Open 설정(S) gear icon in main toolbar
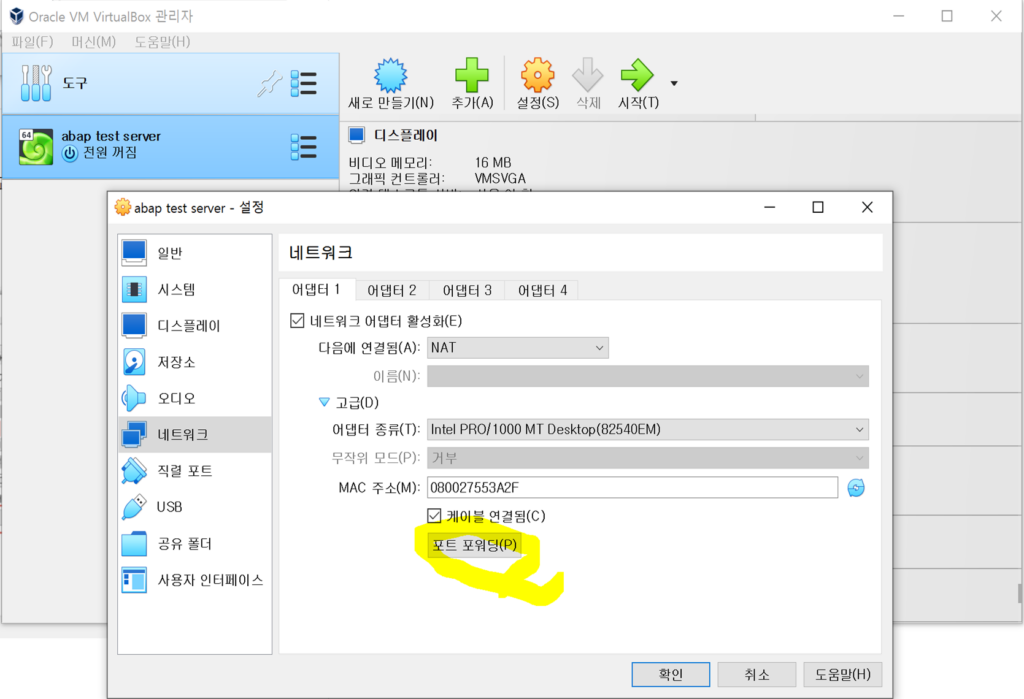This screenshot has width=1024, height=699. tap(537, 74)
